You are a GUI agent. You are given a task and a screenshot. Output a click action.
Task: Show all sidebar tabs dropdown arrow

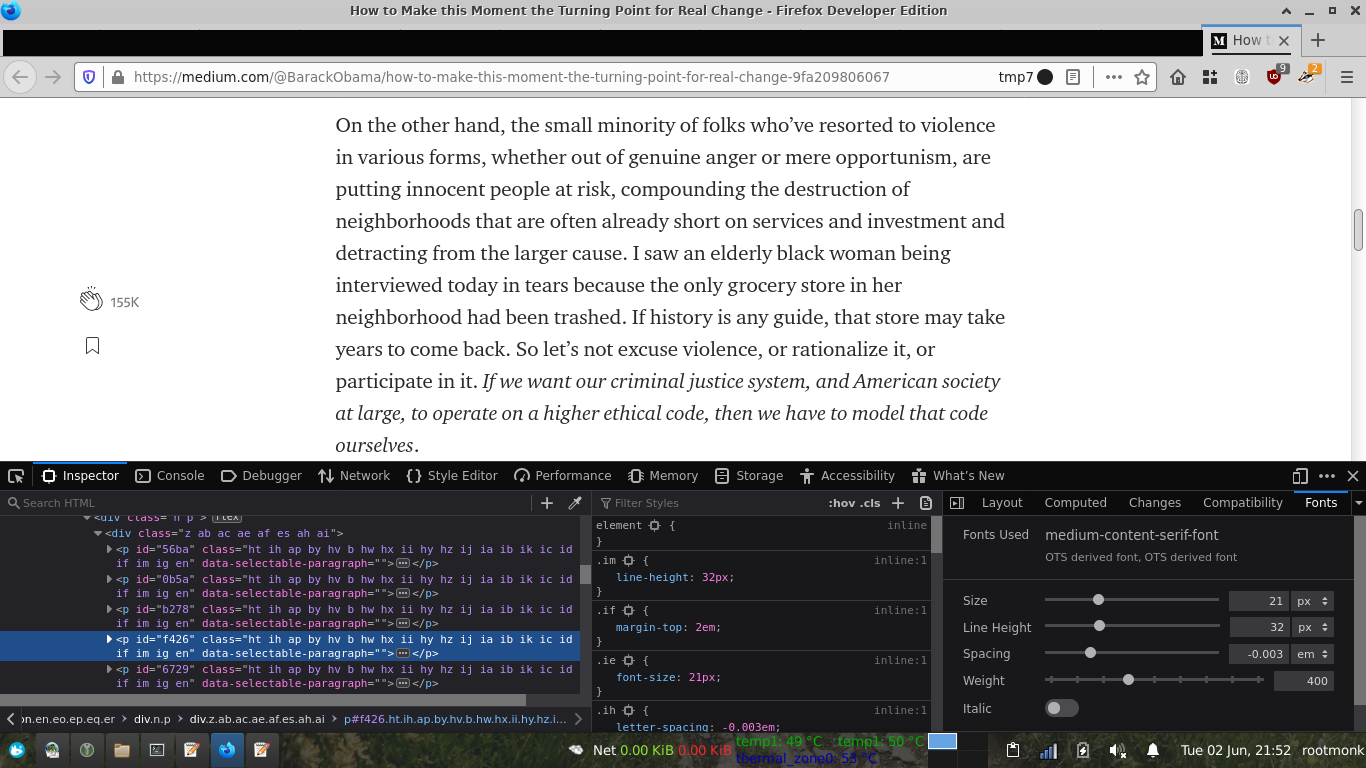[x=1358, y=503]
